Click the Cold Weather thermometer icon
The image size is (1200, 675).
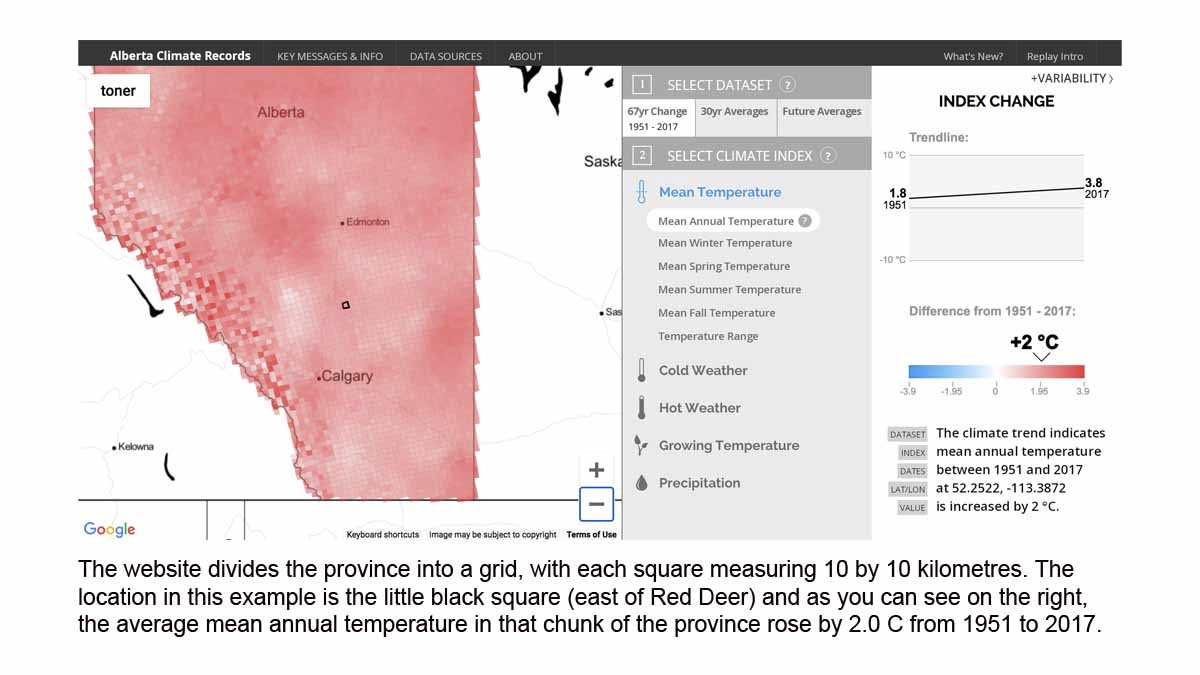click(641, 371)
